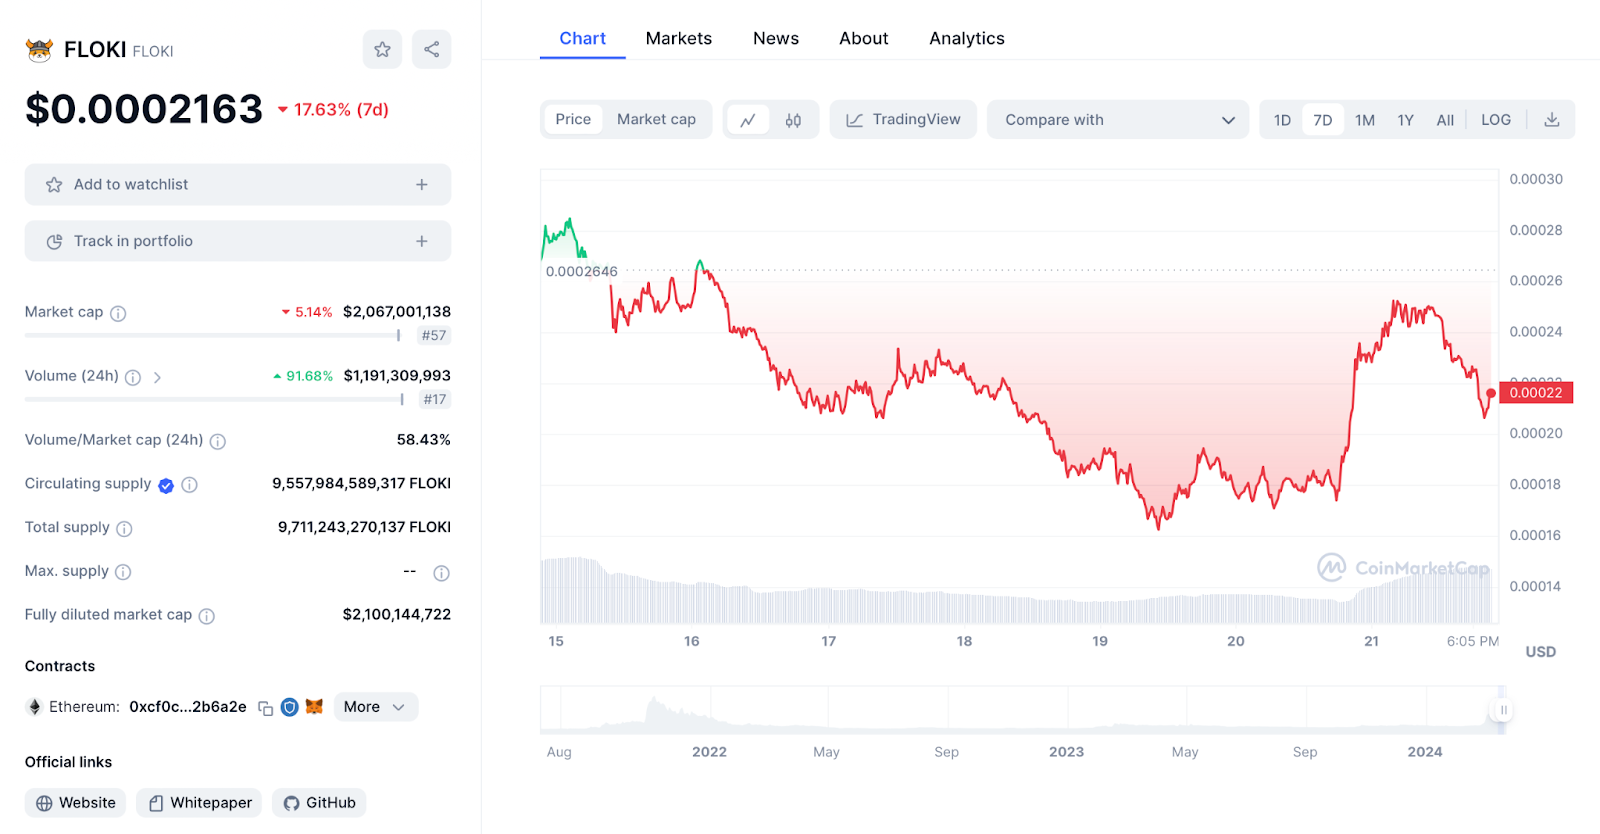Download chart data with the download icon
This screenshot has width=1600, height=834.
(x=1551, y=120)
